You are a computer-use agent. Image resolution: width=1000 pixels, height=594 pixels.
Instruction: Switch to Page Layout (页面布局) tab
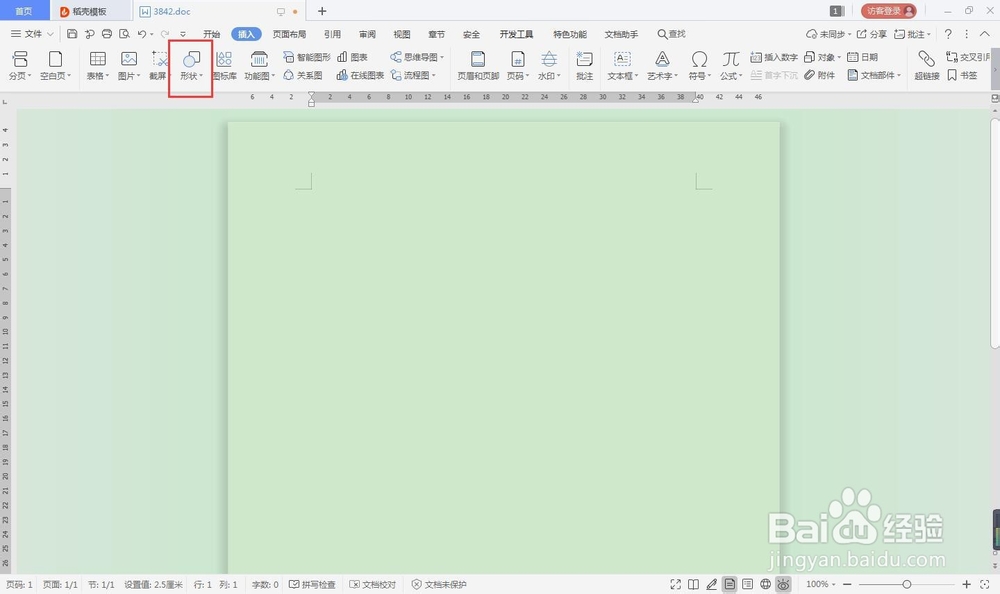(x=289, y=34)
